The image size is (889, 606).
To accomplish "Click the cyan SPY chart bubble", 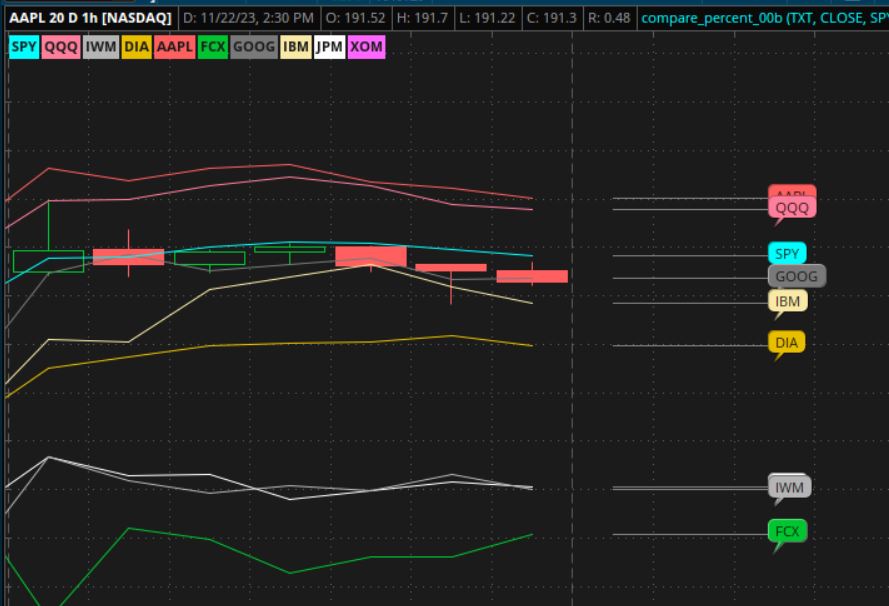I will [787, 253].
